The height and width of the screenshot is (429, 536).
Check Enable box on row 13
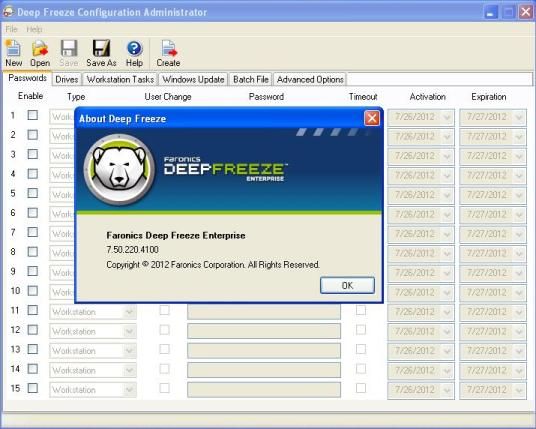(x=33, y=349)
